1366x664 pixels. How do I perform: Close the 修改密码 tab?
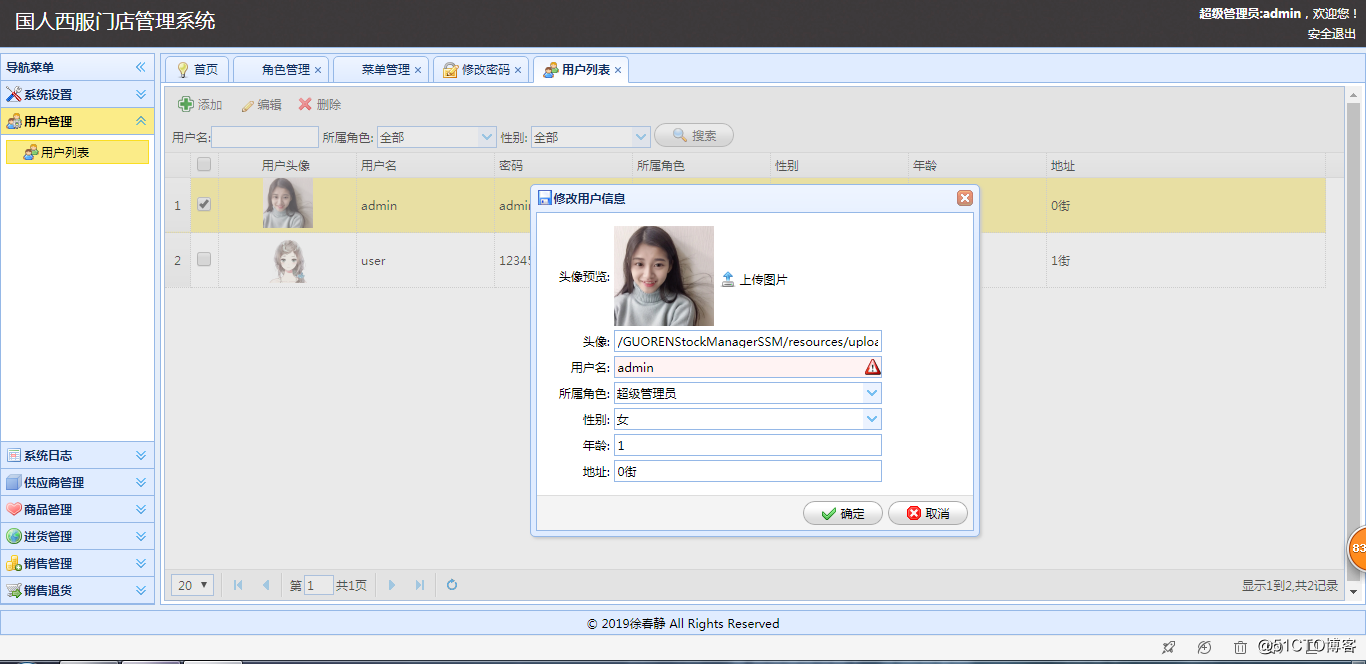518,70
